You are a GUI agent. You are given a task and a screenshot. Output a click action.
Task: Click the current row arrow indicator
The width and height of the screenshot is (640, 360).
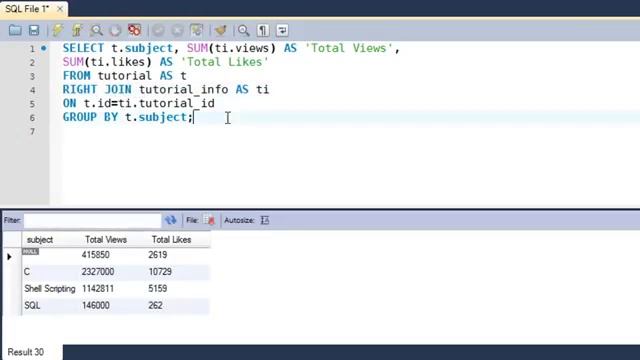(x=9, y=257)
